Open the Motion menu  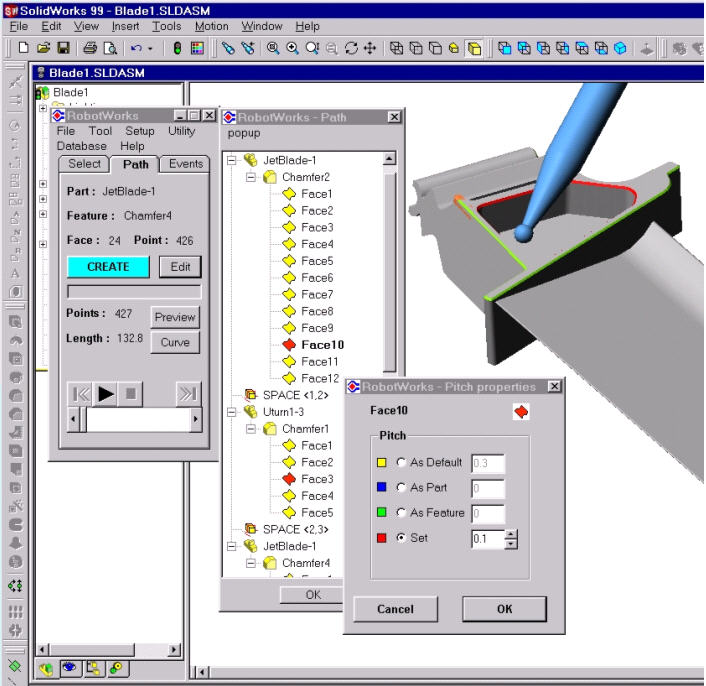click(x=211, y=26)
